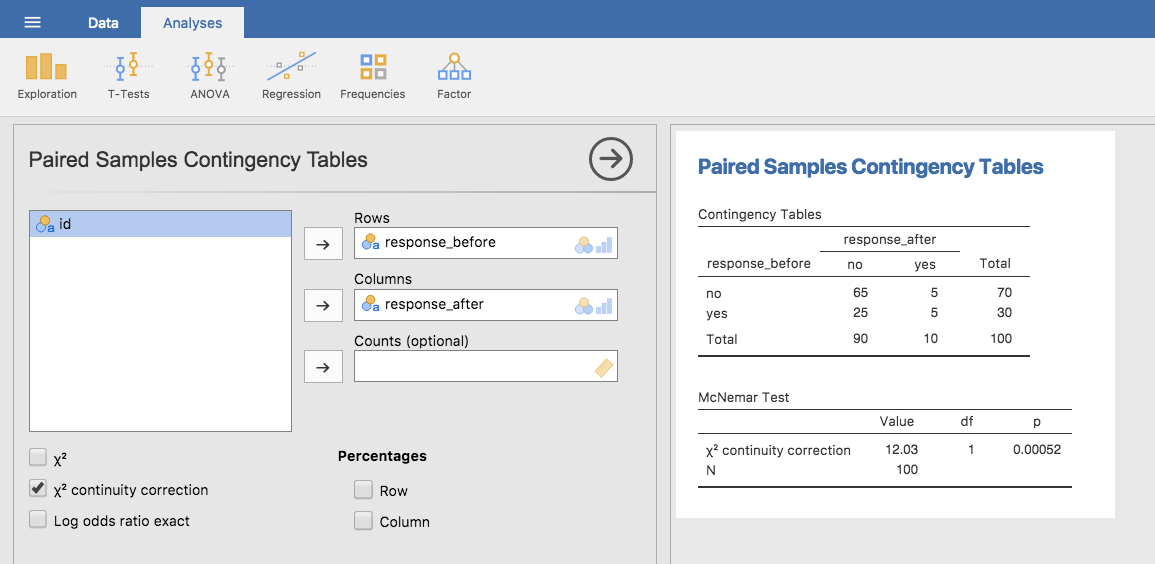This screenshot has height=564, width=1155.
Task: Click the Contingency Tables table heading
Action: click(x=759, y=215)
